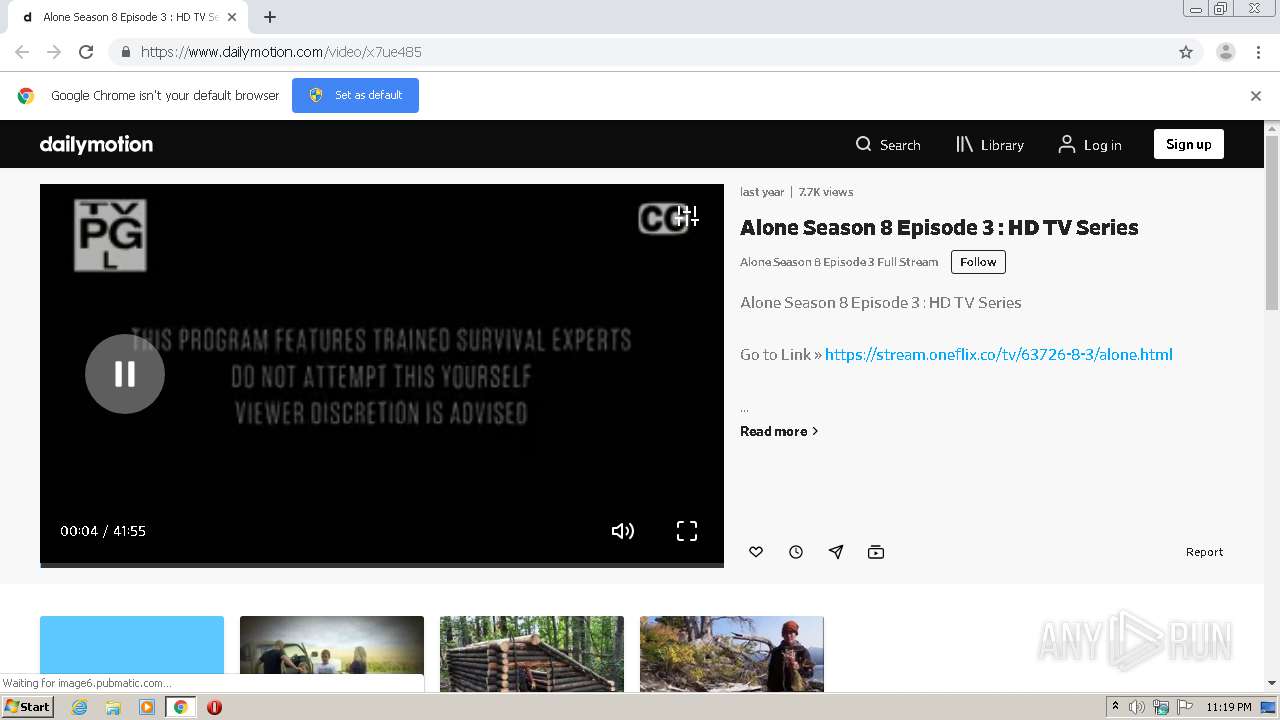
Task: Enter fullscreen video mode
Action: (687, 531)
